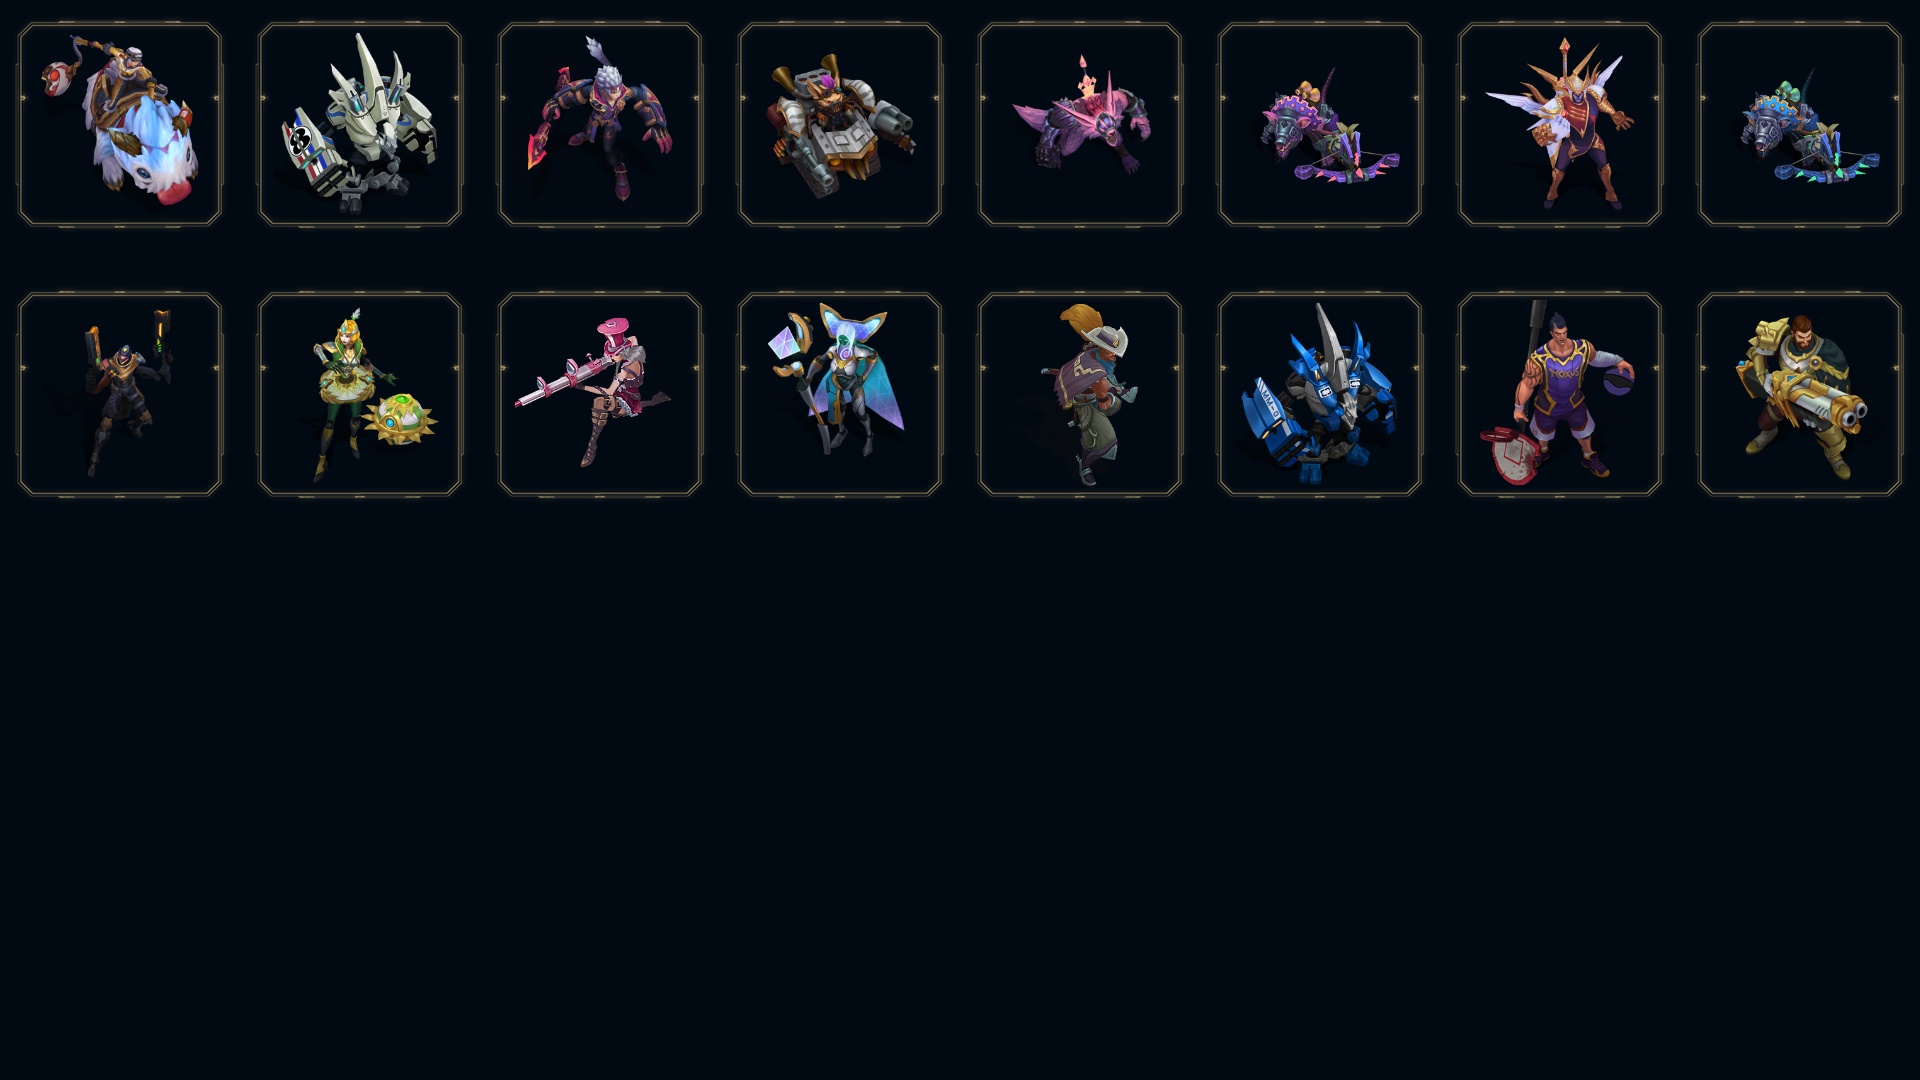Viewport: 1920px width, 1080px height.
Task: Select the cowboy with feathered white hat
Action: coord(1080,394)
